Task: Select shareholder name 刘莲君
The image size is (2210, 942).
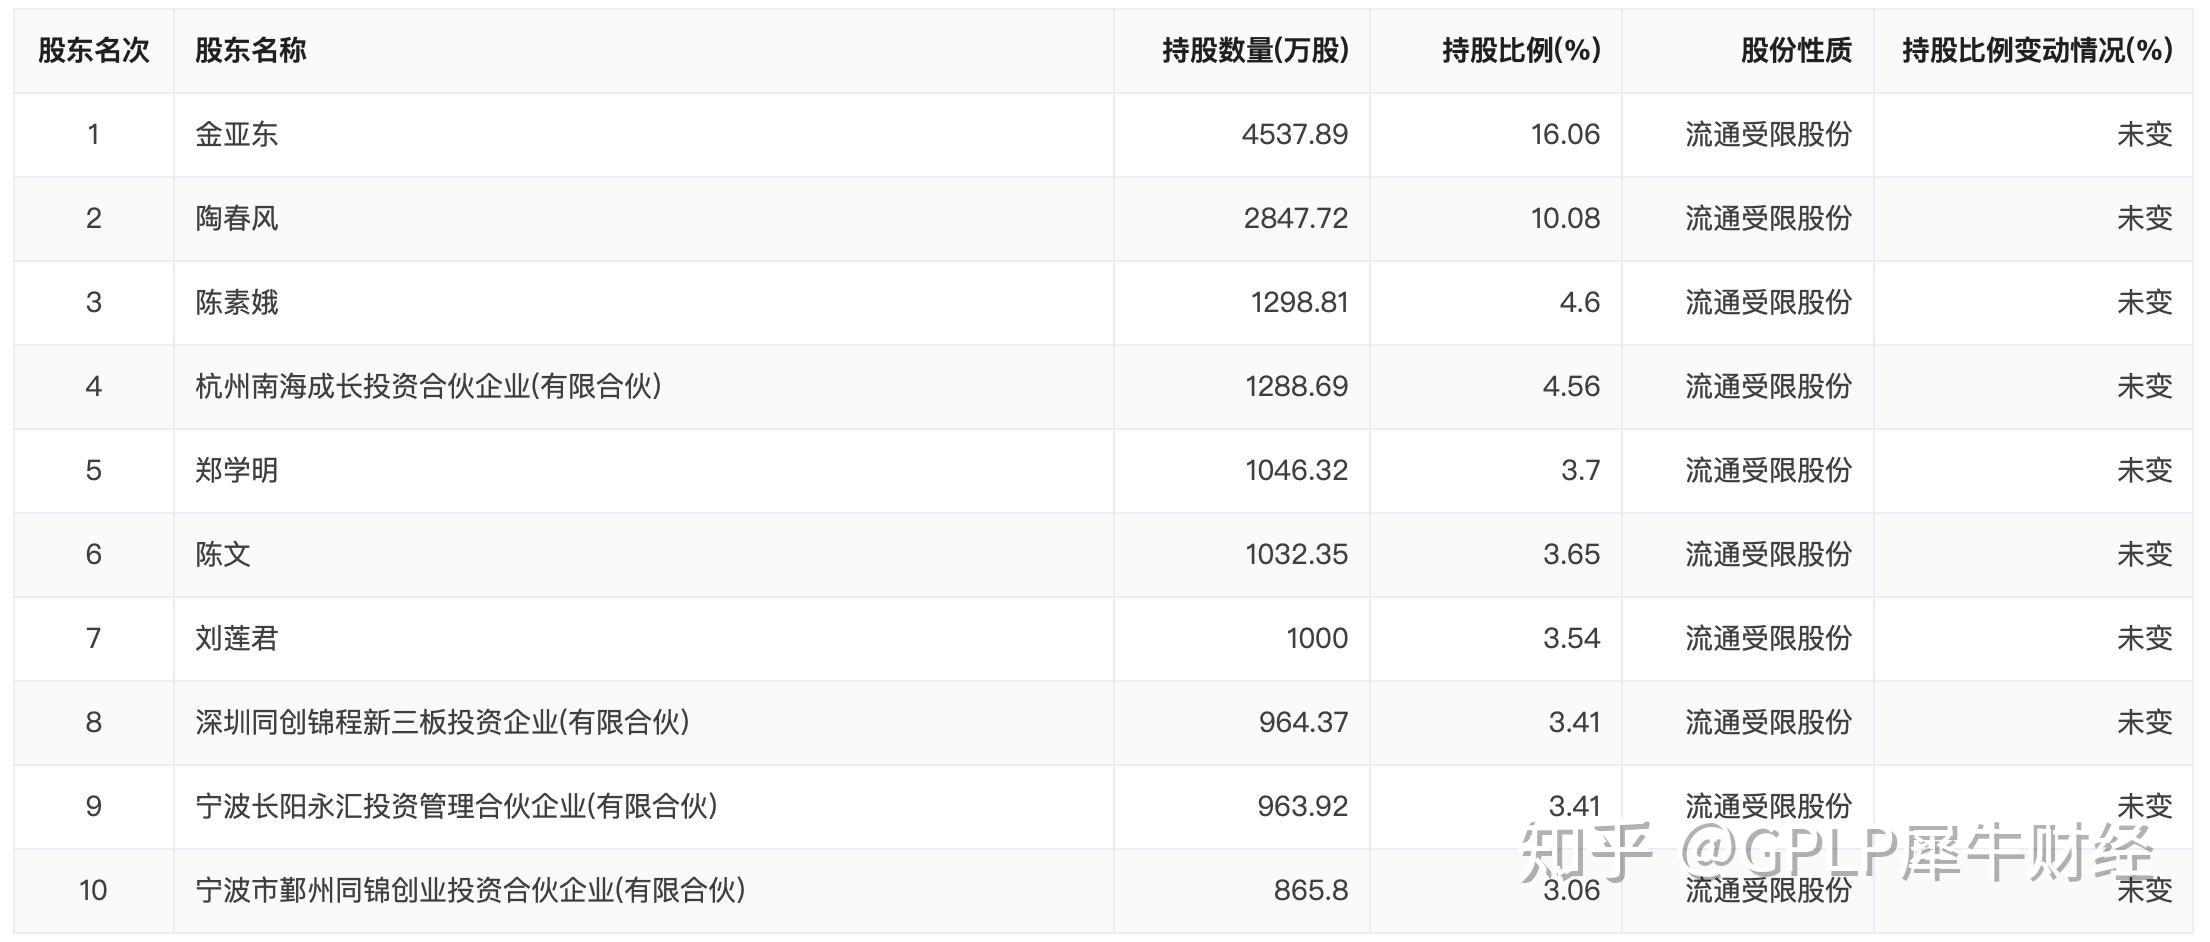Action: (x=237, y=638)
